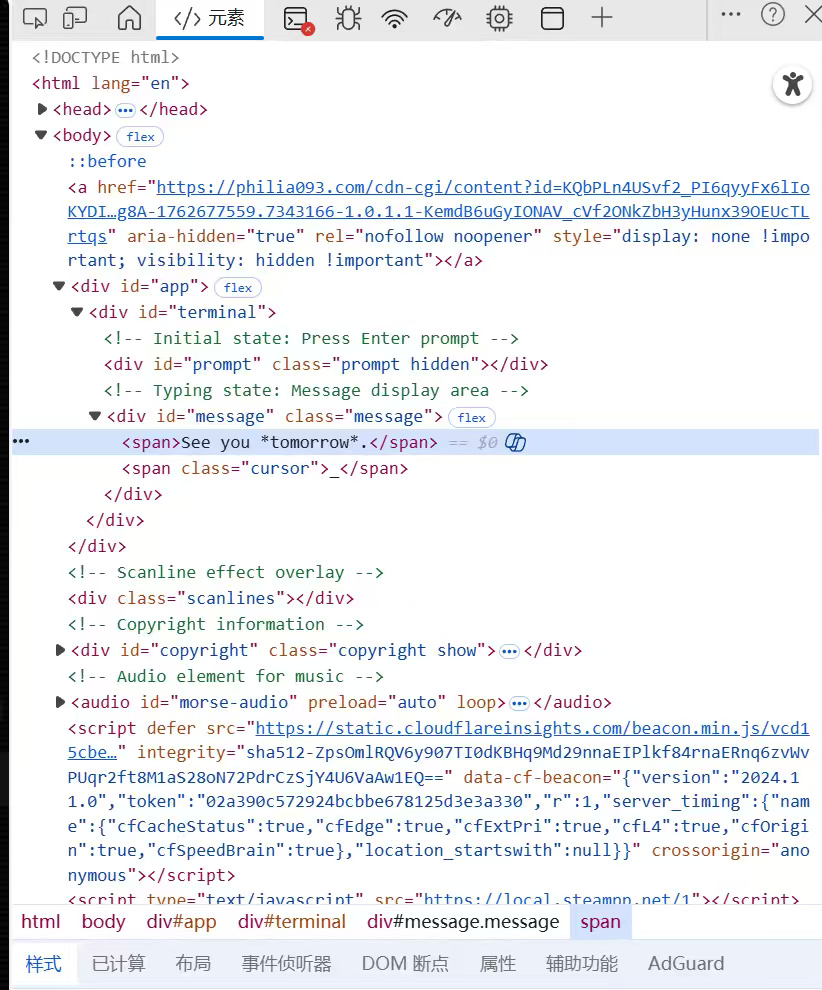822x990 pixels.
Task: Open the Application panel icon
Action: point(551,18)
